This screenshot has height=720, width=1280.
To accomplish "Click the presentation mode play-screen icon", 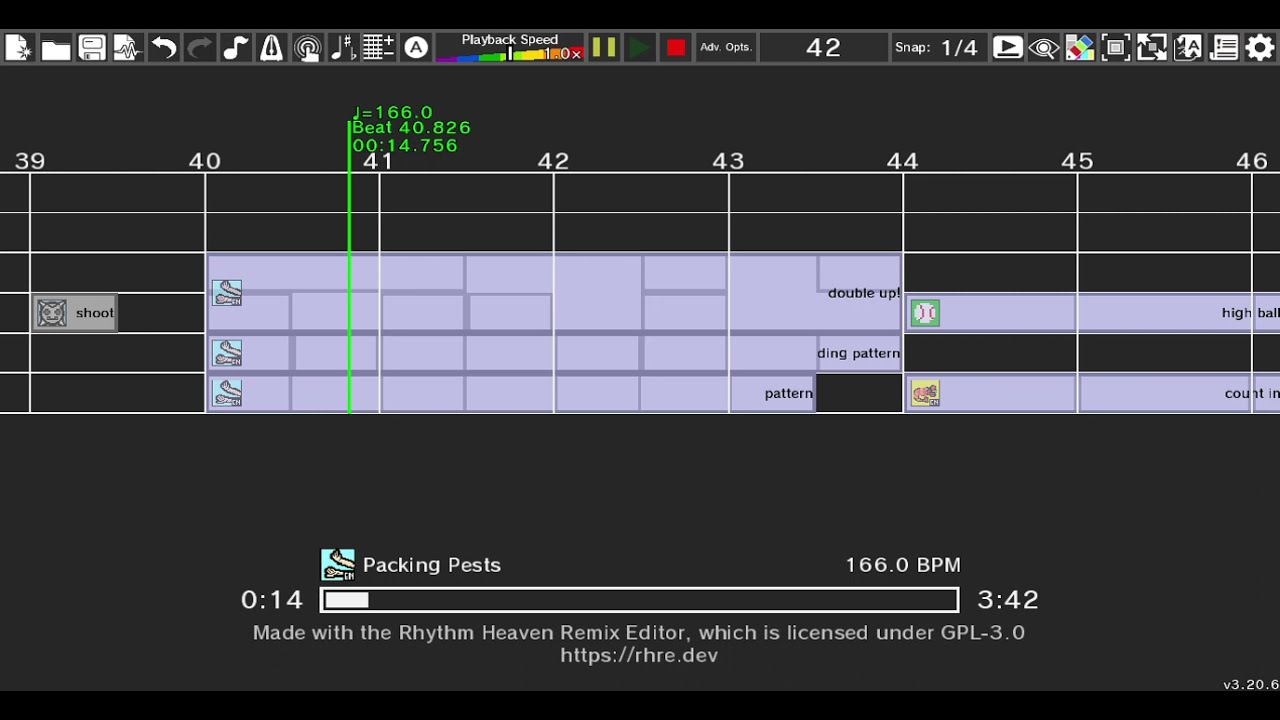I will [x=1007, y=48].
